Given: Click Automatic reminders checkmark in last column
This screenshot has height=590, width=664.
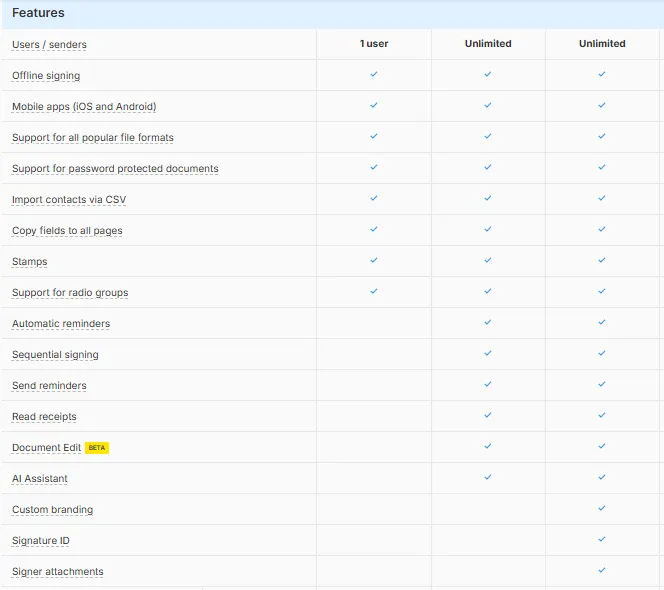Looking at the screenshot, I should [602, 322].
